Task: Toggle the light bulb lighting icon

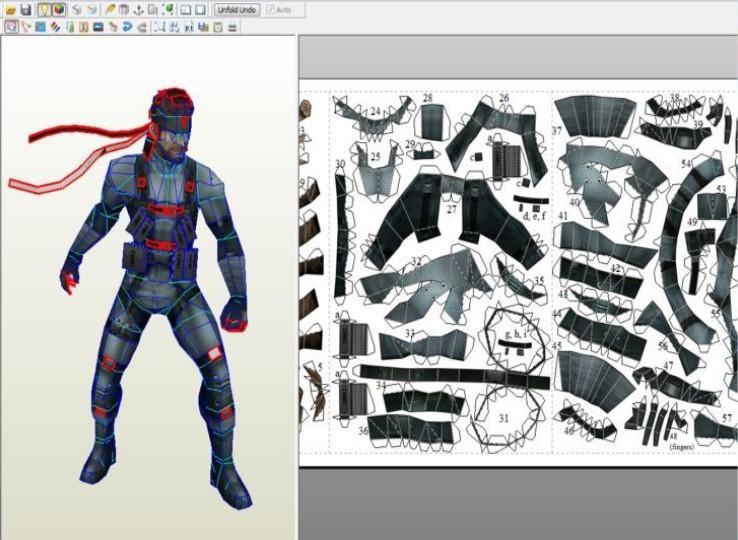Action: (x=44, y=9)
